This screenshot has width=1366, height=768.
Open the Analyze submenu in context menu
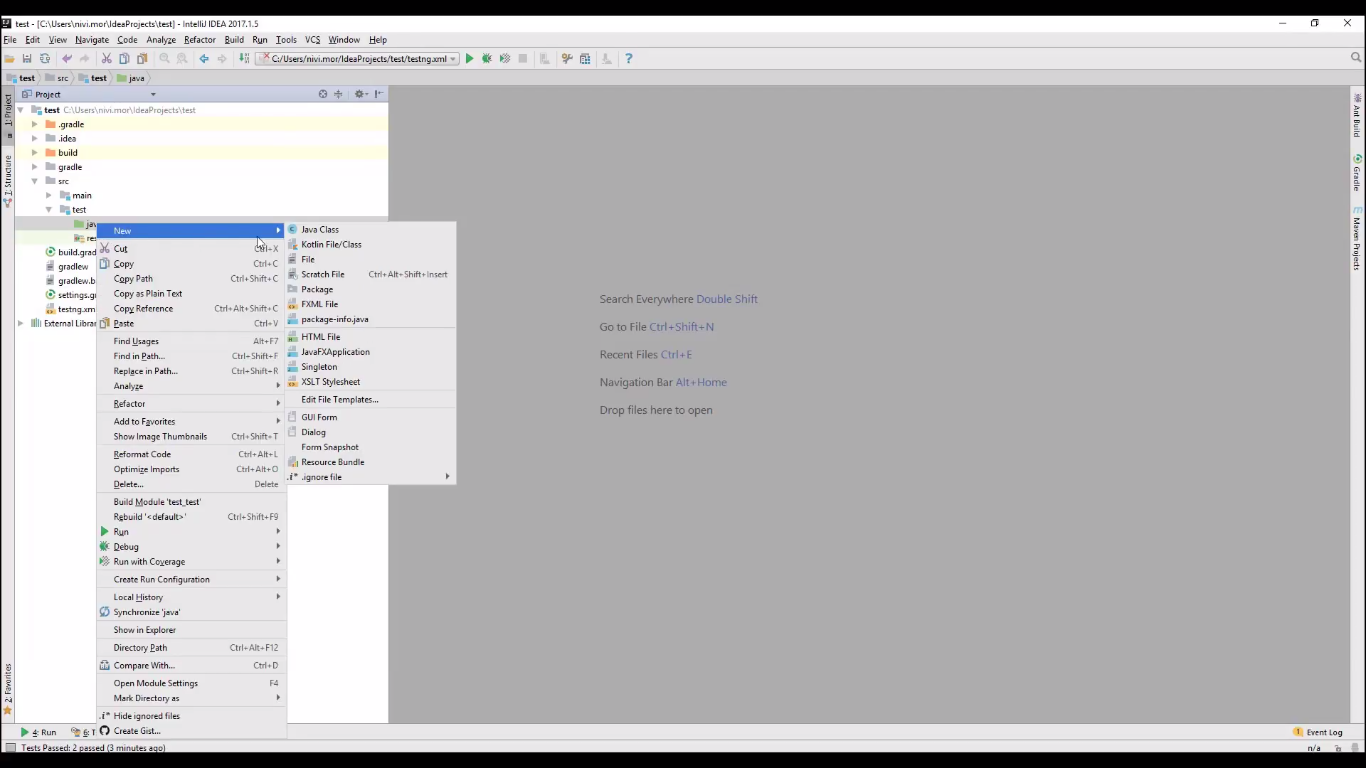click(x=191, y=386)
